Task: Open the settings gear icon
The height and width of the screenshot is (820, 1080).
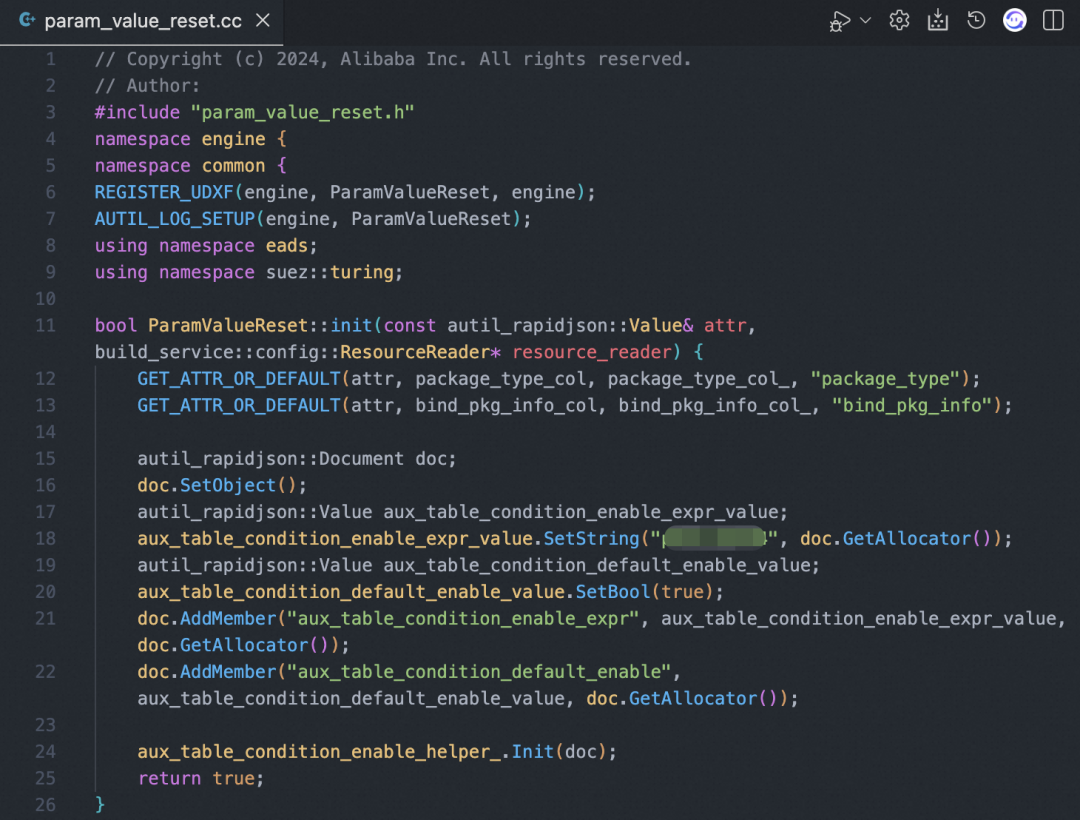Action: [x=899, y=21]
